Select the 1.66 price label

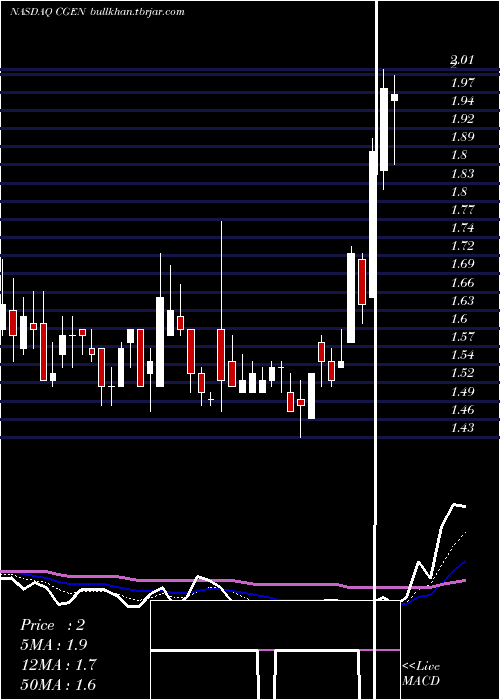pyautogui.click(x=462, y=283)
